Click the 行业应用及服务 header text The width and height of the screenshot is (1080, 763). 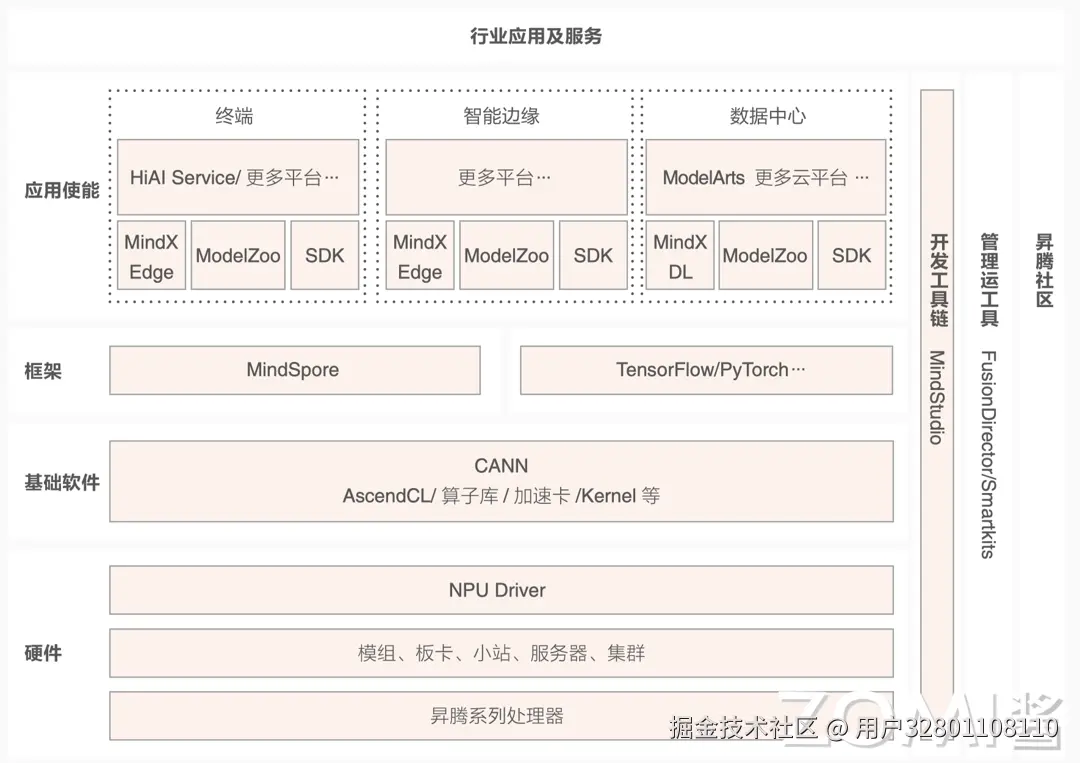[536, 36]
